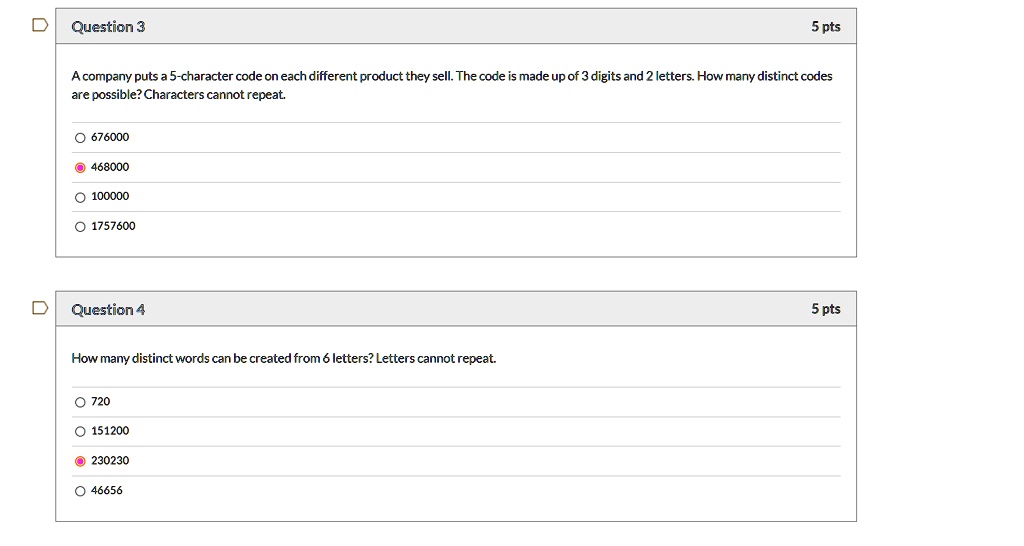Choose the 100000 radio button
This screenshot has height=546, width=1024.
click(80, 197)
